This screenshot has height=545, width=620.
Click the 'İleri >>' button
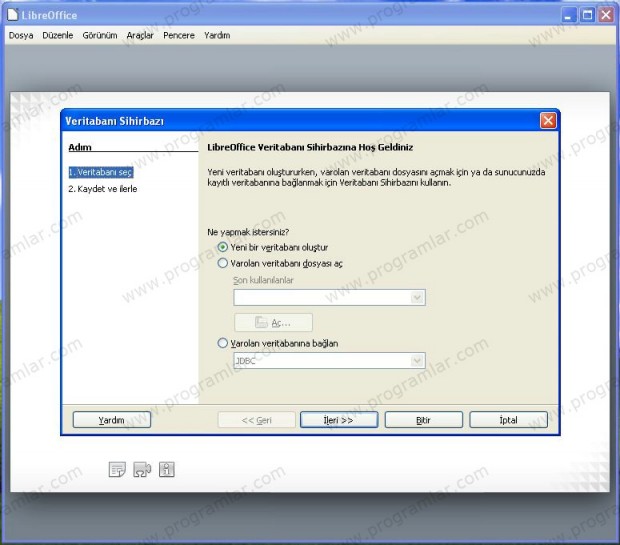tap(339, 420)
